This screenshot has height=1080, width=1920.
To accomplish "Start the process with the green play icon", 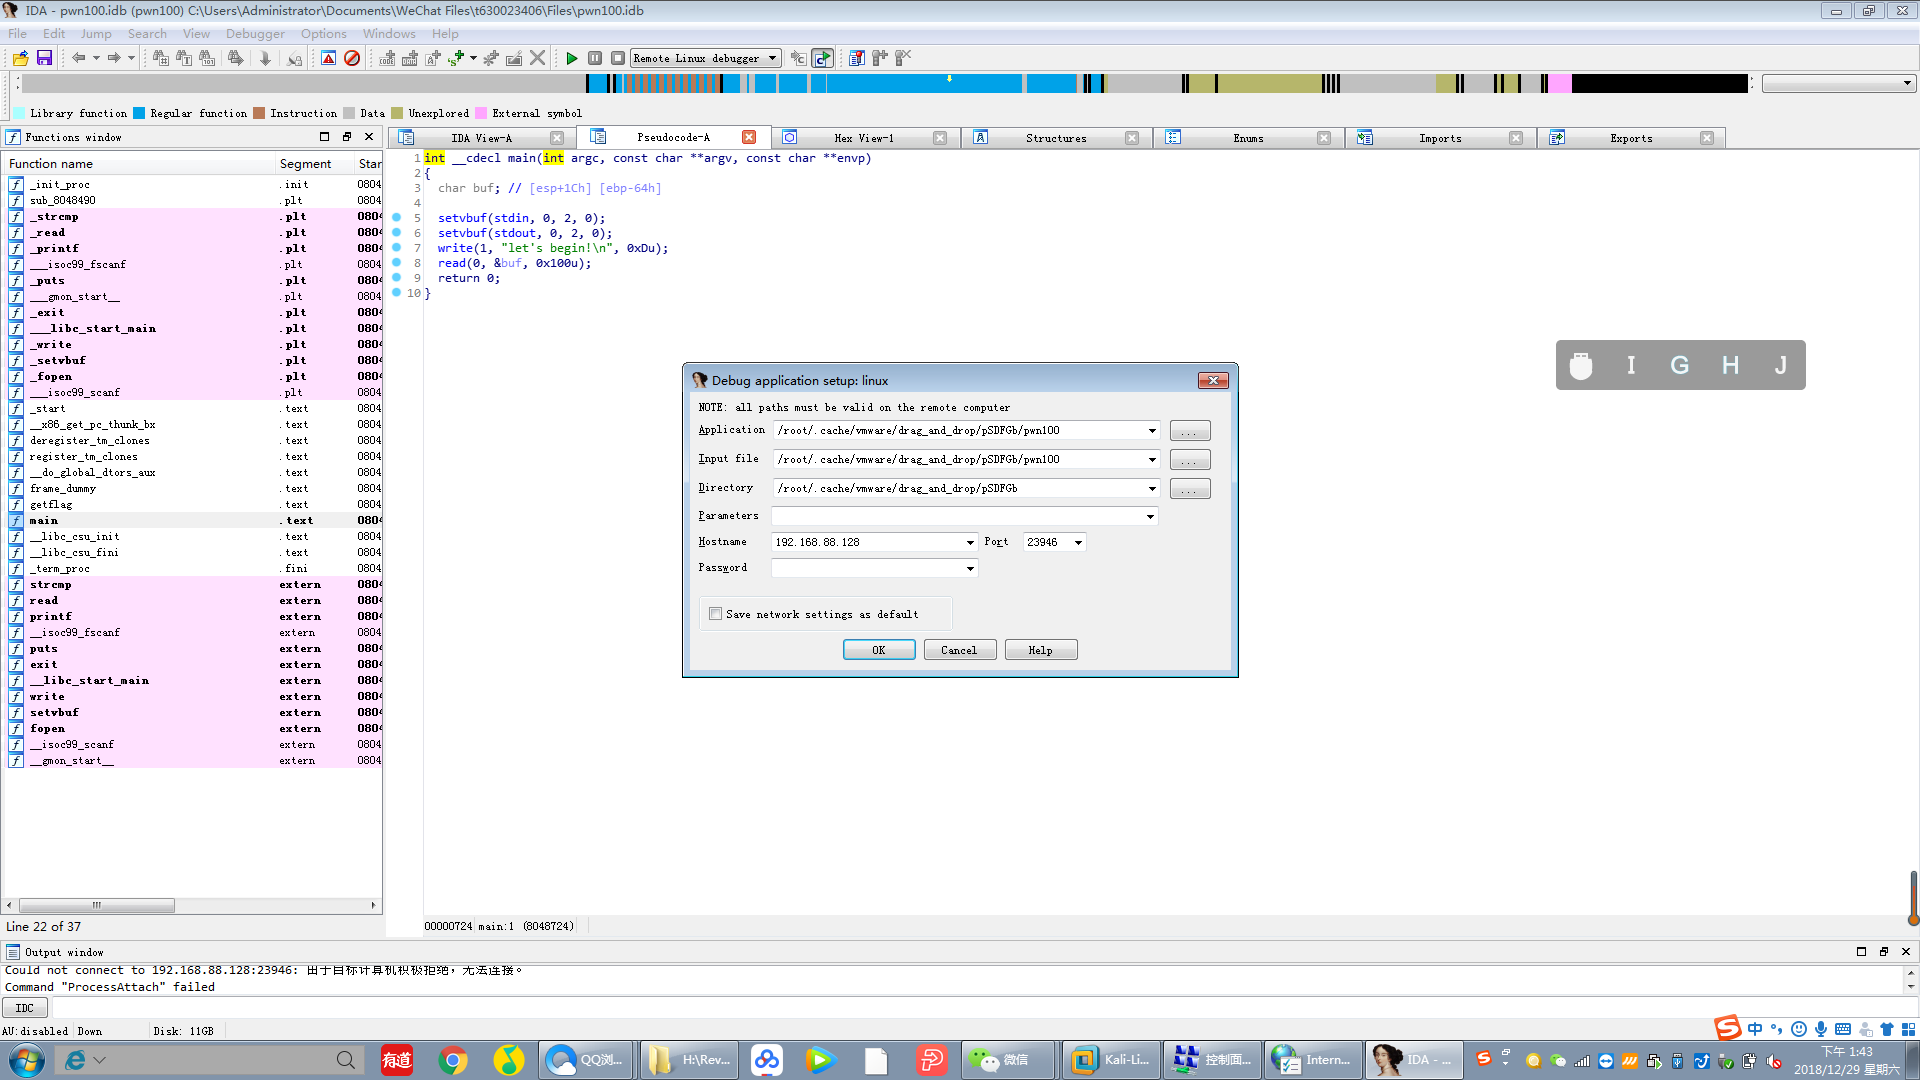I will [x=571, y=58].
